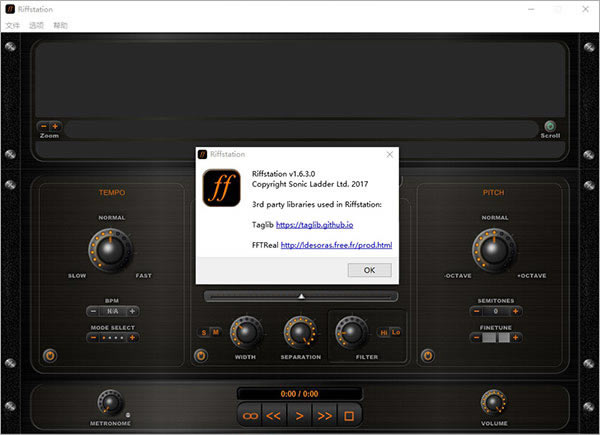This screenshot has width=600, height=435.
Task: Open the first menu (文件) in the menu bar
Action: click(x=12, y=25)
